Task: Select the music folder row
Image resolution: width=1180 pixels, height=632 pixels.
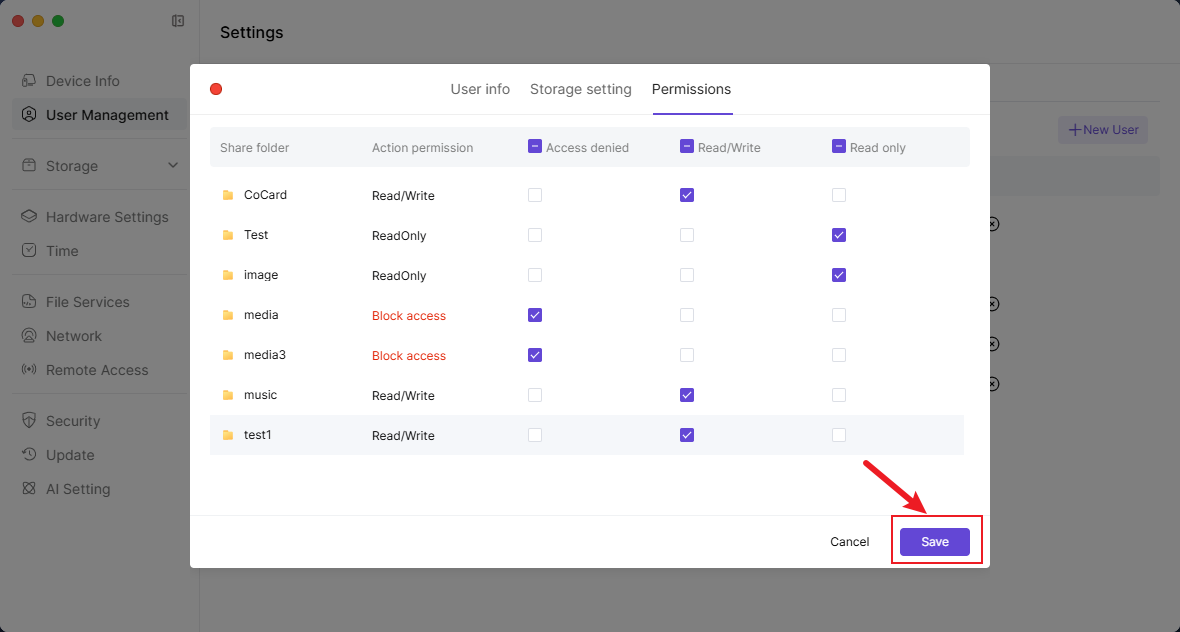Action: click(261, 395)
